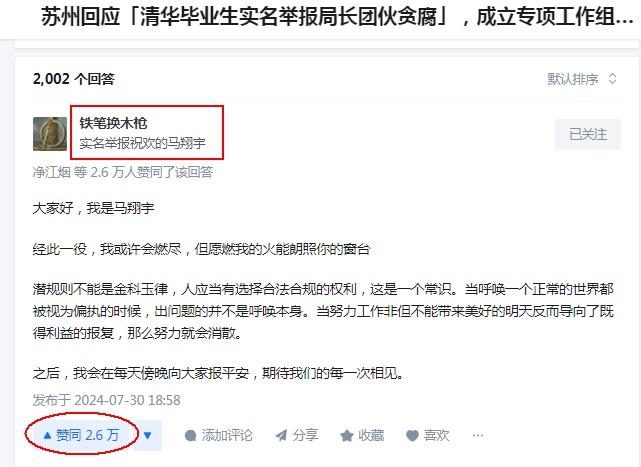
Task: Click the downvote triangle button
Action: point(148,436)
